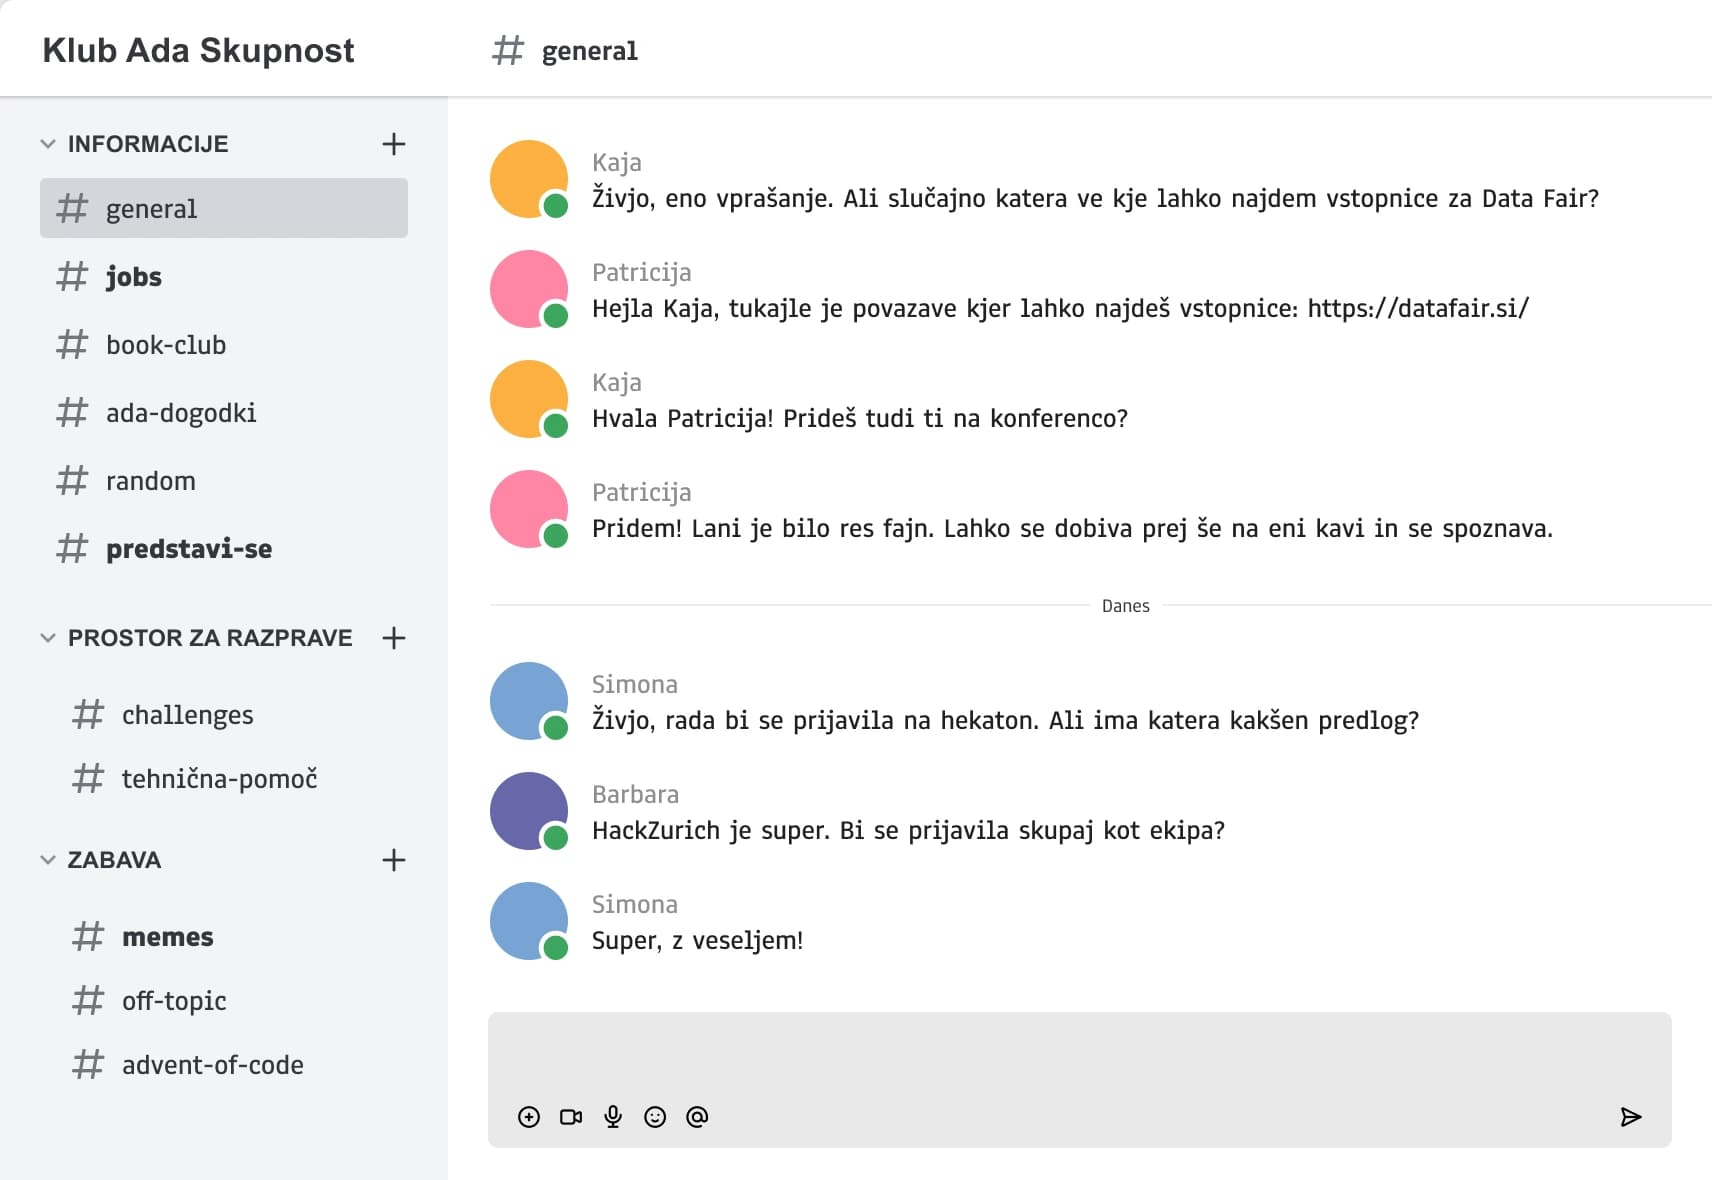The height and width of the screenshot is (1180, 1712).
Task: Add a channel to INFORMACIJE section
Action: 394,144
